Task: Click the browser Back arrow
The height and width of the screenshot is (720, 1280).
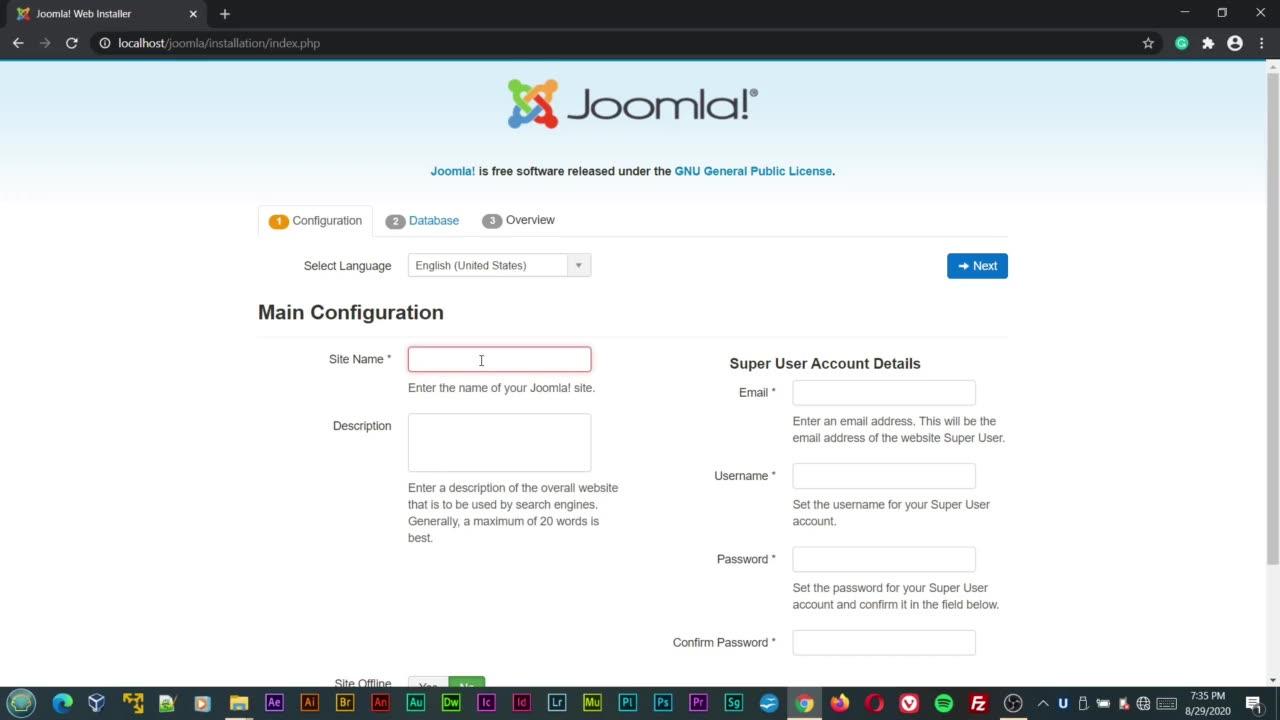Action: [18, 43]
